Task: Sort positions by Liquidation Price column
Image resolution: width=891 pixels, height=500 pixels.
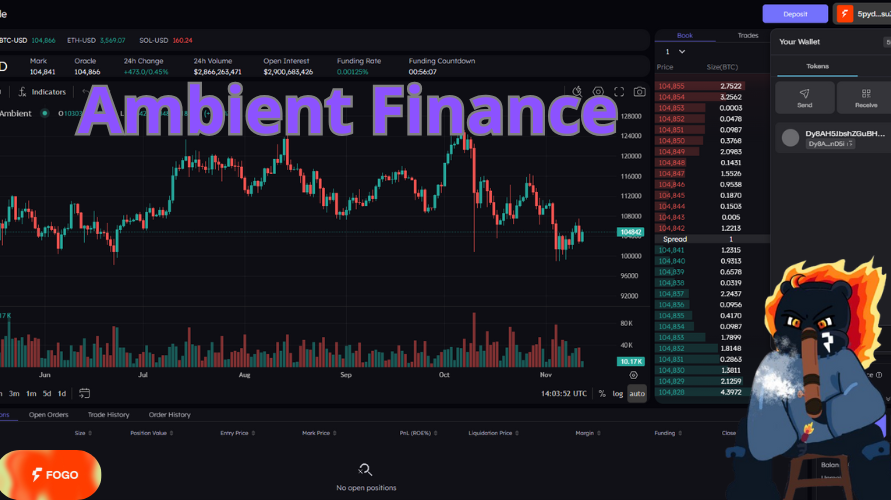Action: pyautogui.click(x=493, y=433)
